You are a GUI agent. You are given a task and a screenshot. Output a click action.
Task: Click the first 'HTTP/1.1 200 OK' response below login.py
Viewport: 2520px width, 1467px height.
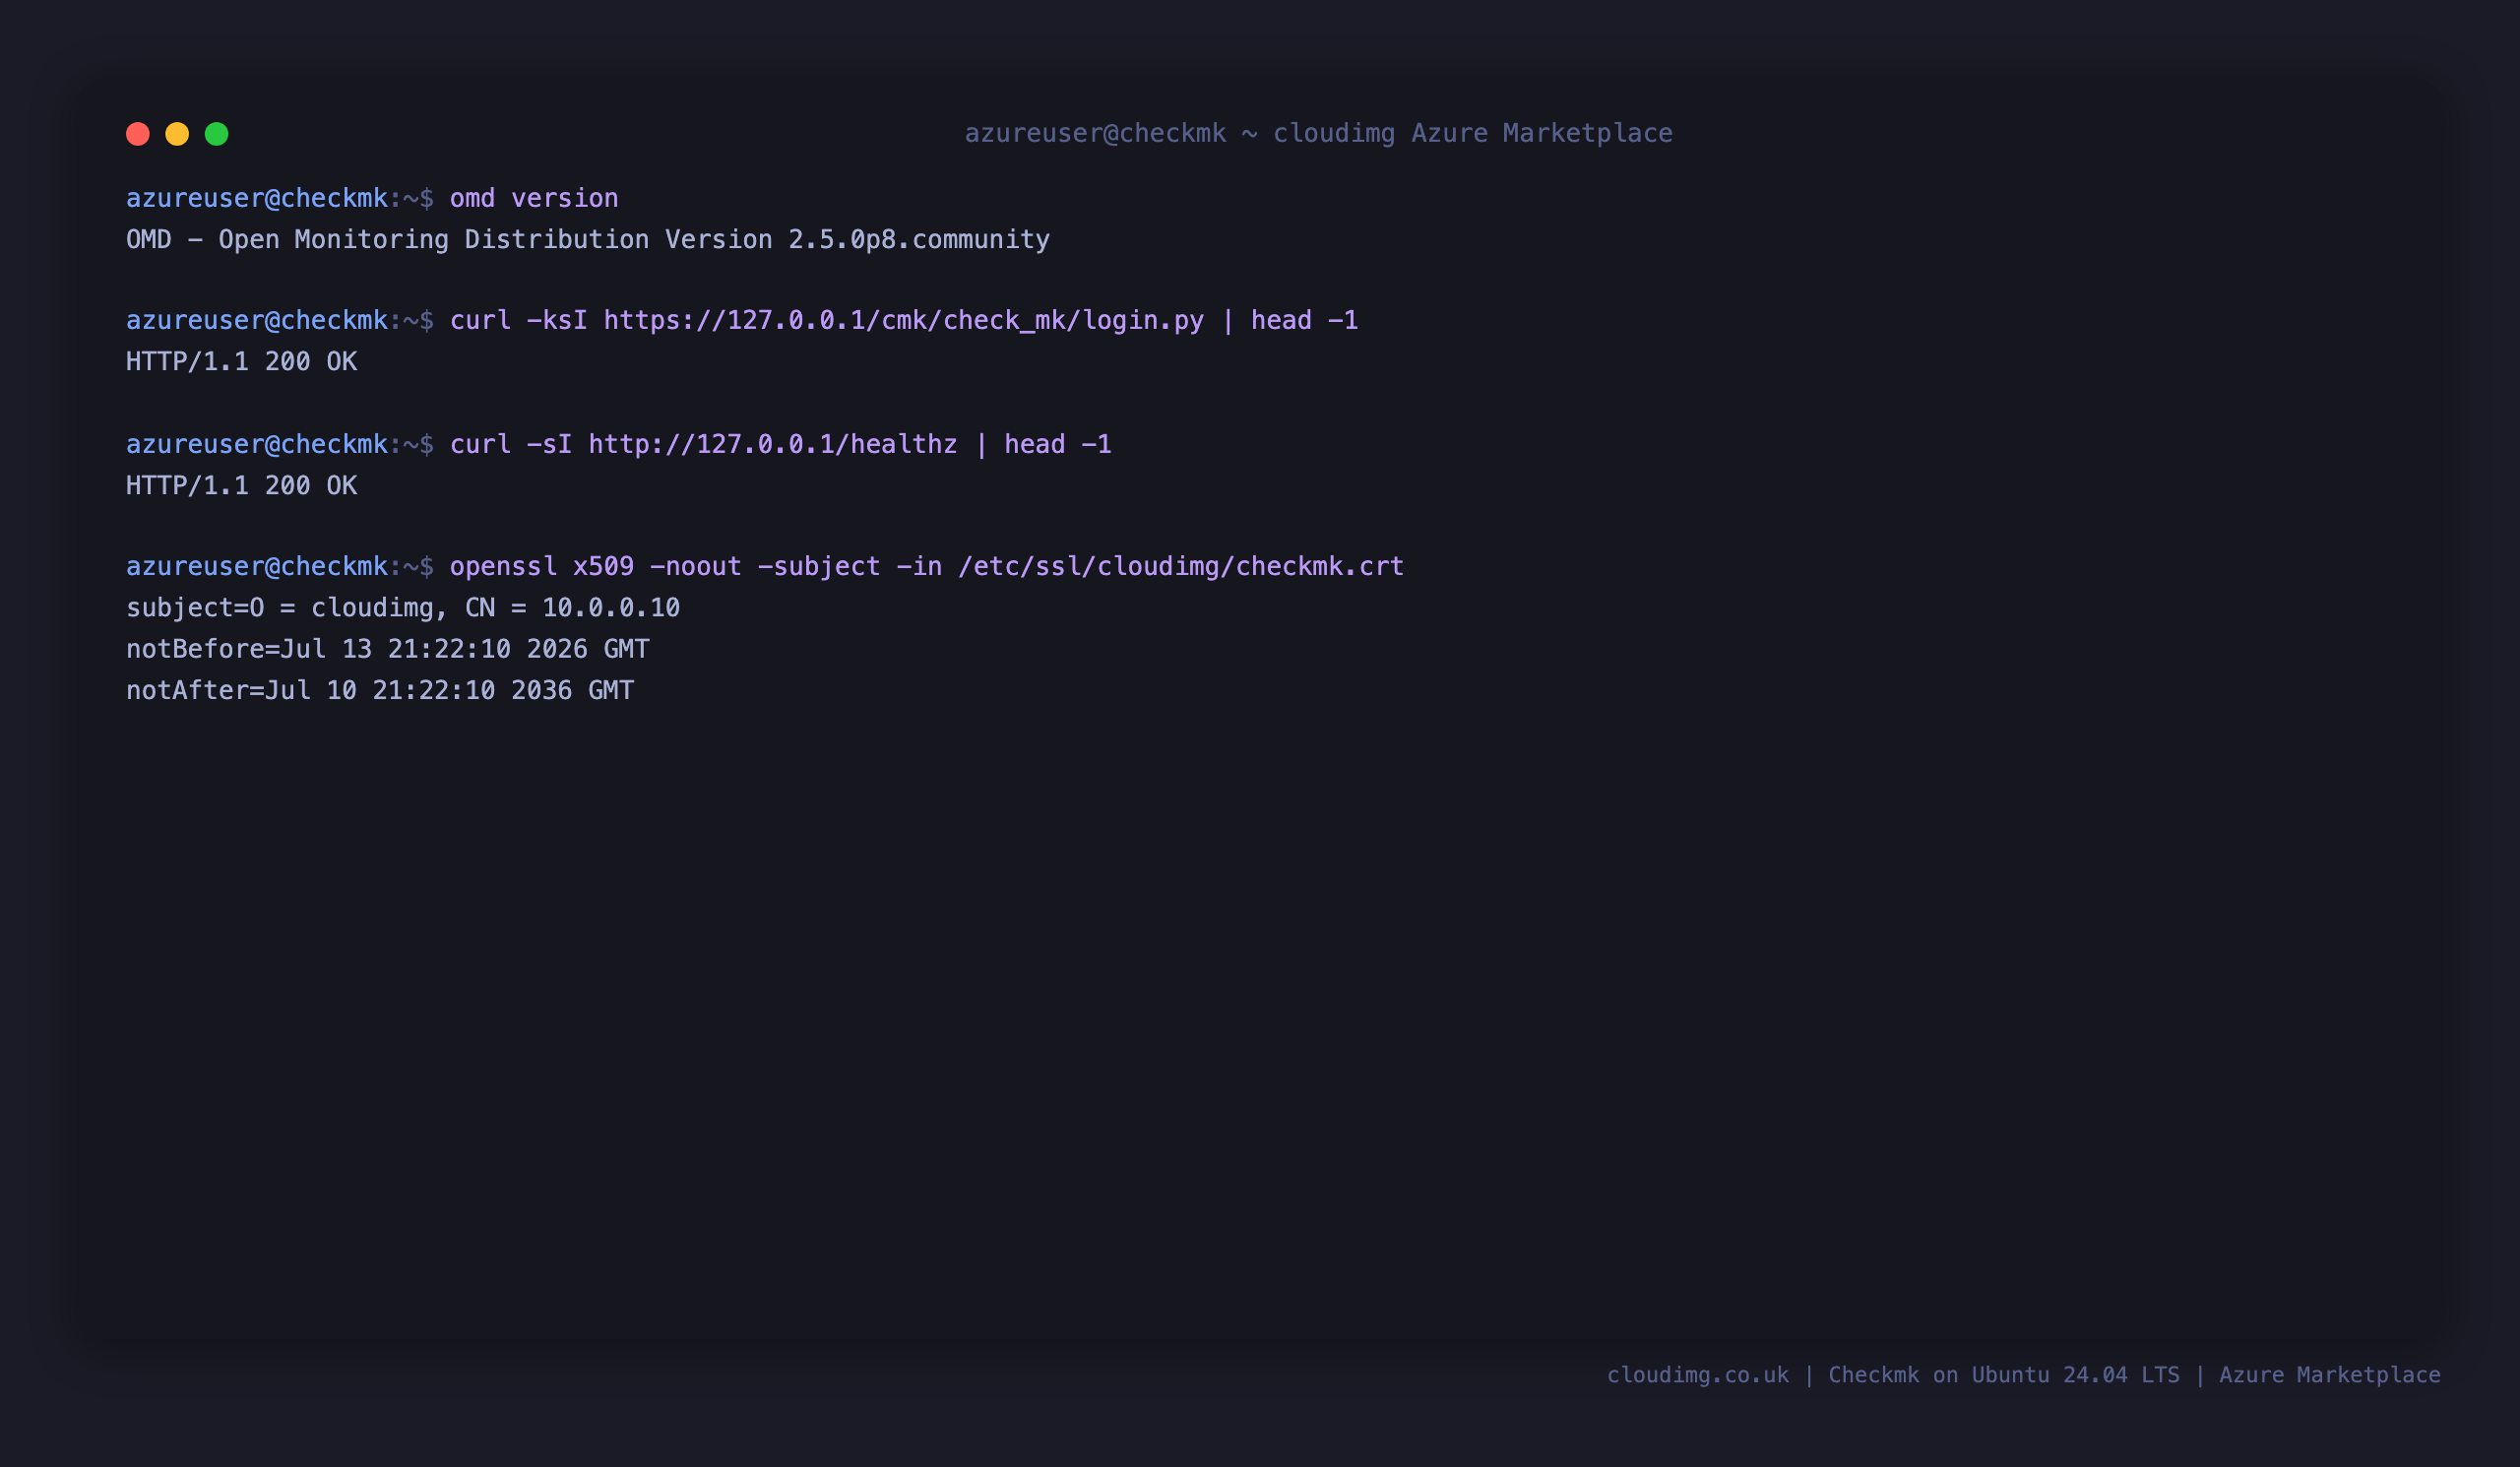click(241, 362)
